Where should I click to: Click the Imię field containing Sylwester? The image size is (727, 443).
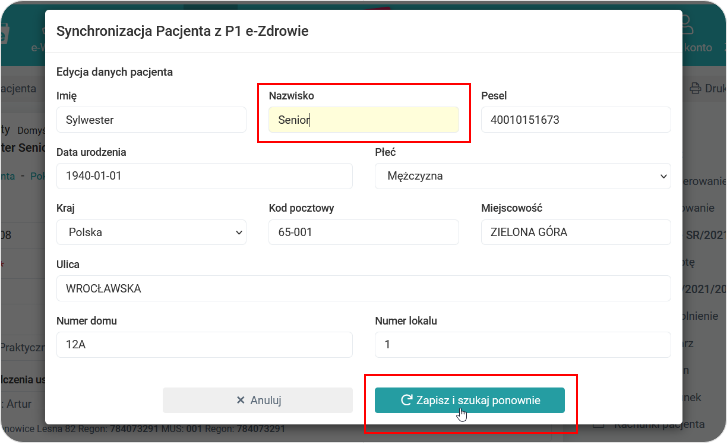151,120
